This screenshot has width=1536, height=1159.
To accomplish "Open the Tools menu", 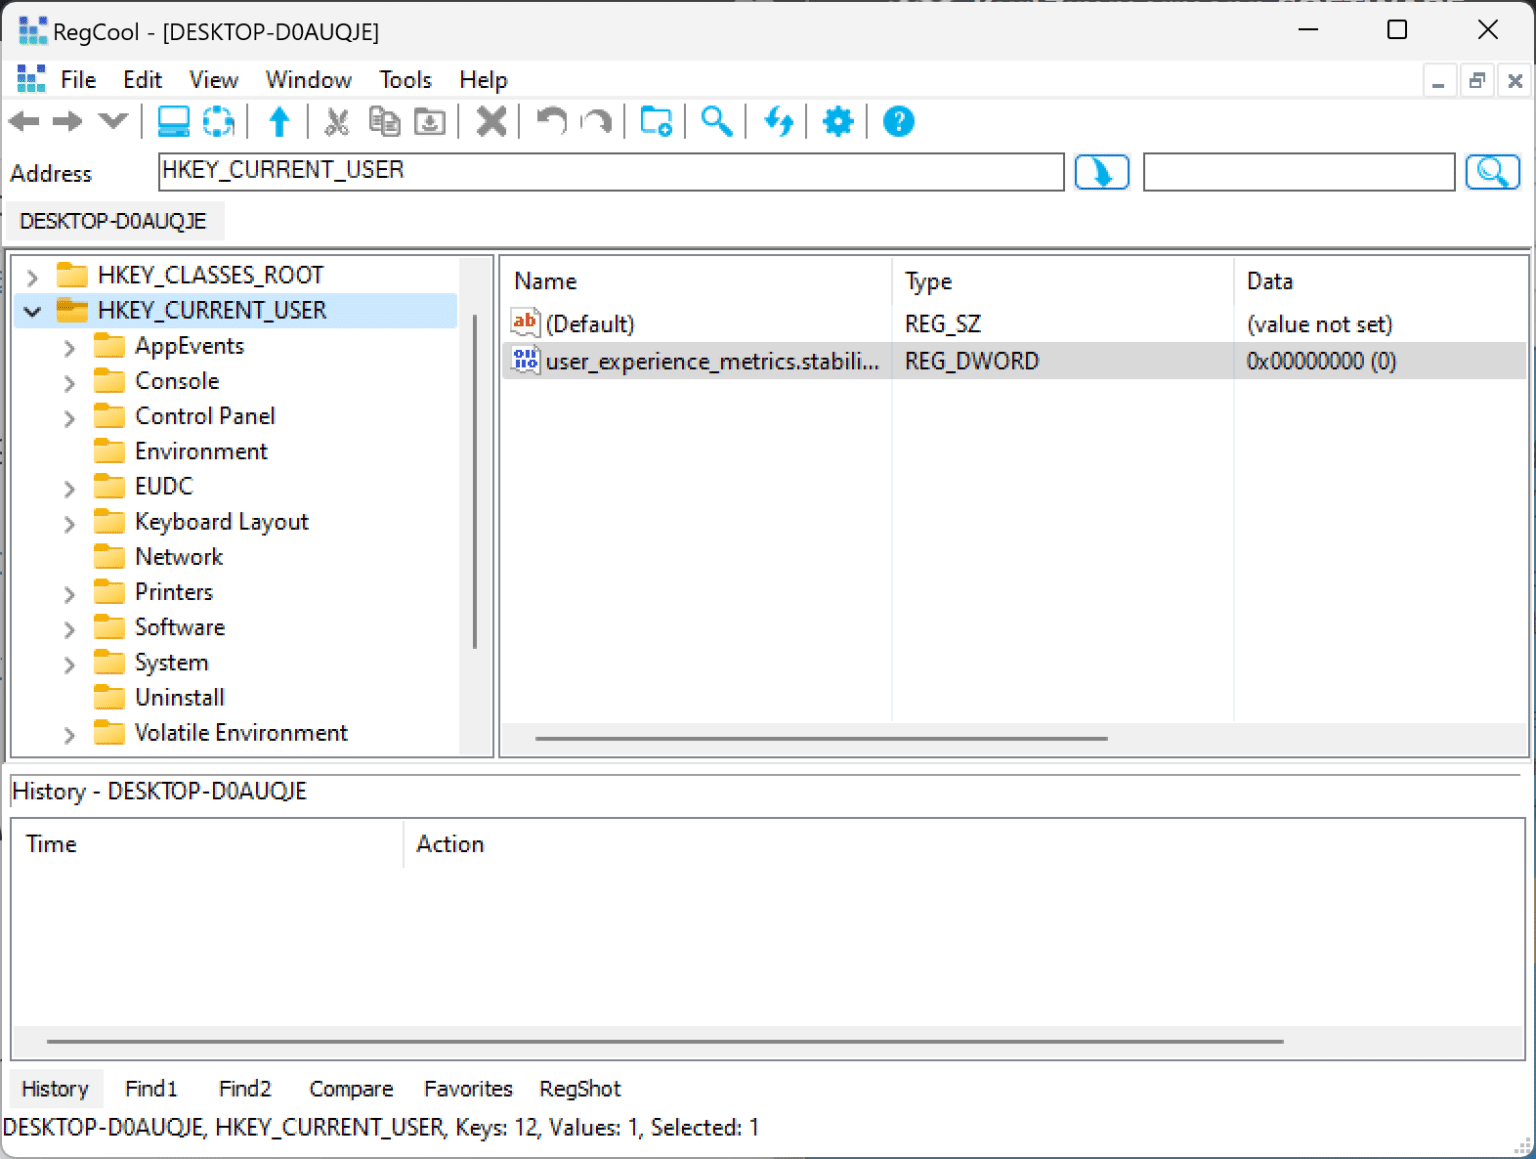I will pos(404,79).
